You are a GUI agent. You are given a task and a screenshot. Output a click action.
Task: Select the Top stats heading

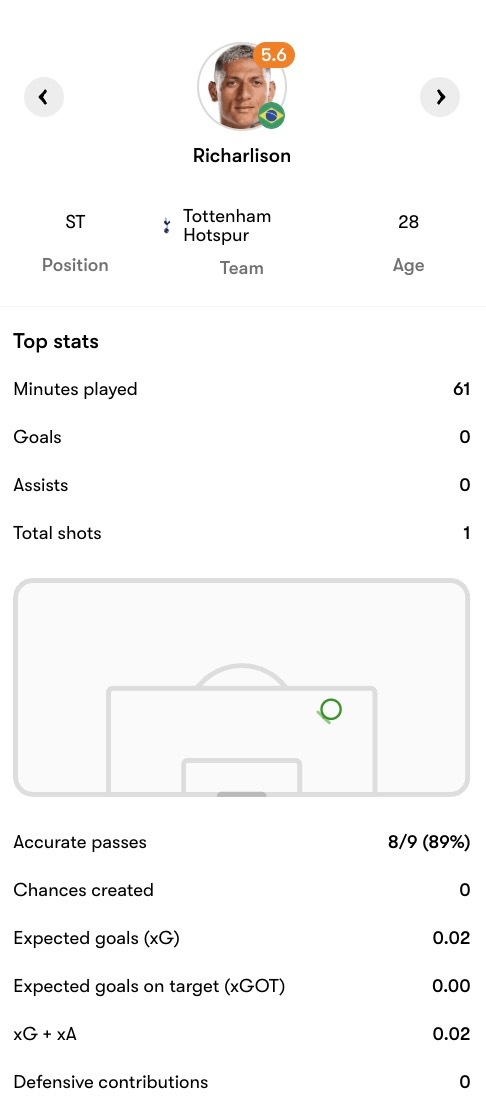pos(56,341)
